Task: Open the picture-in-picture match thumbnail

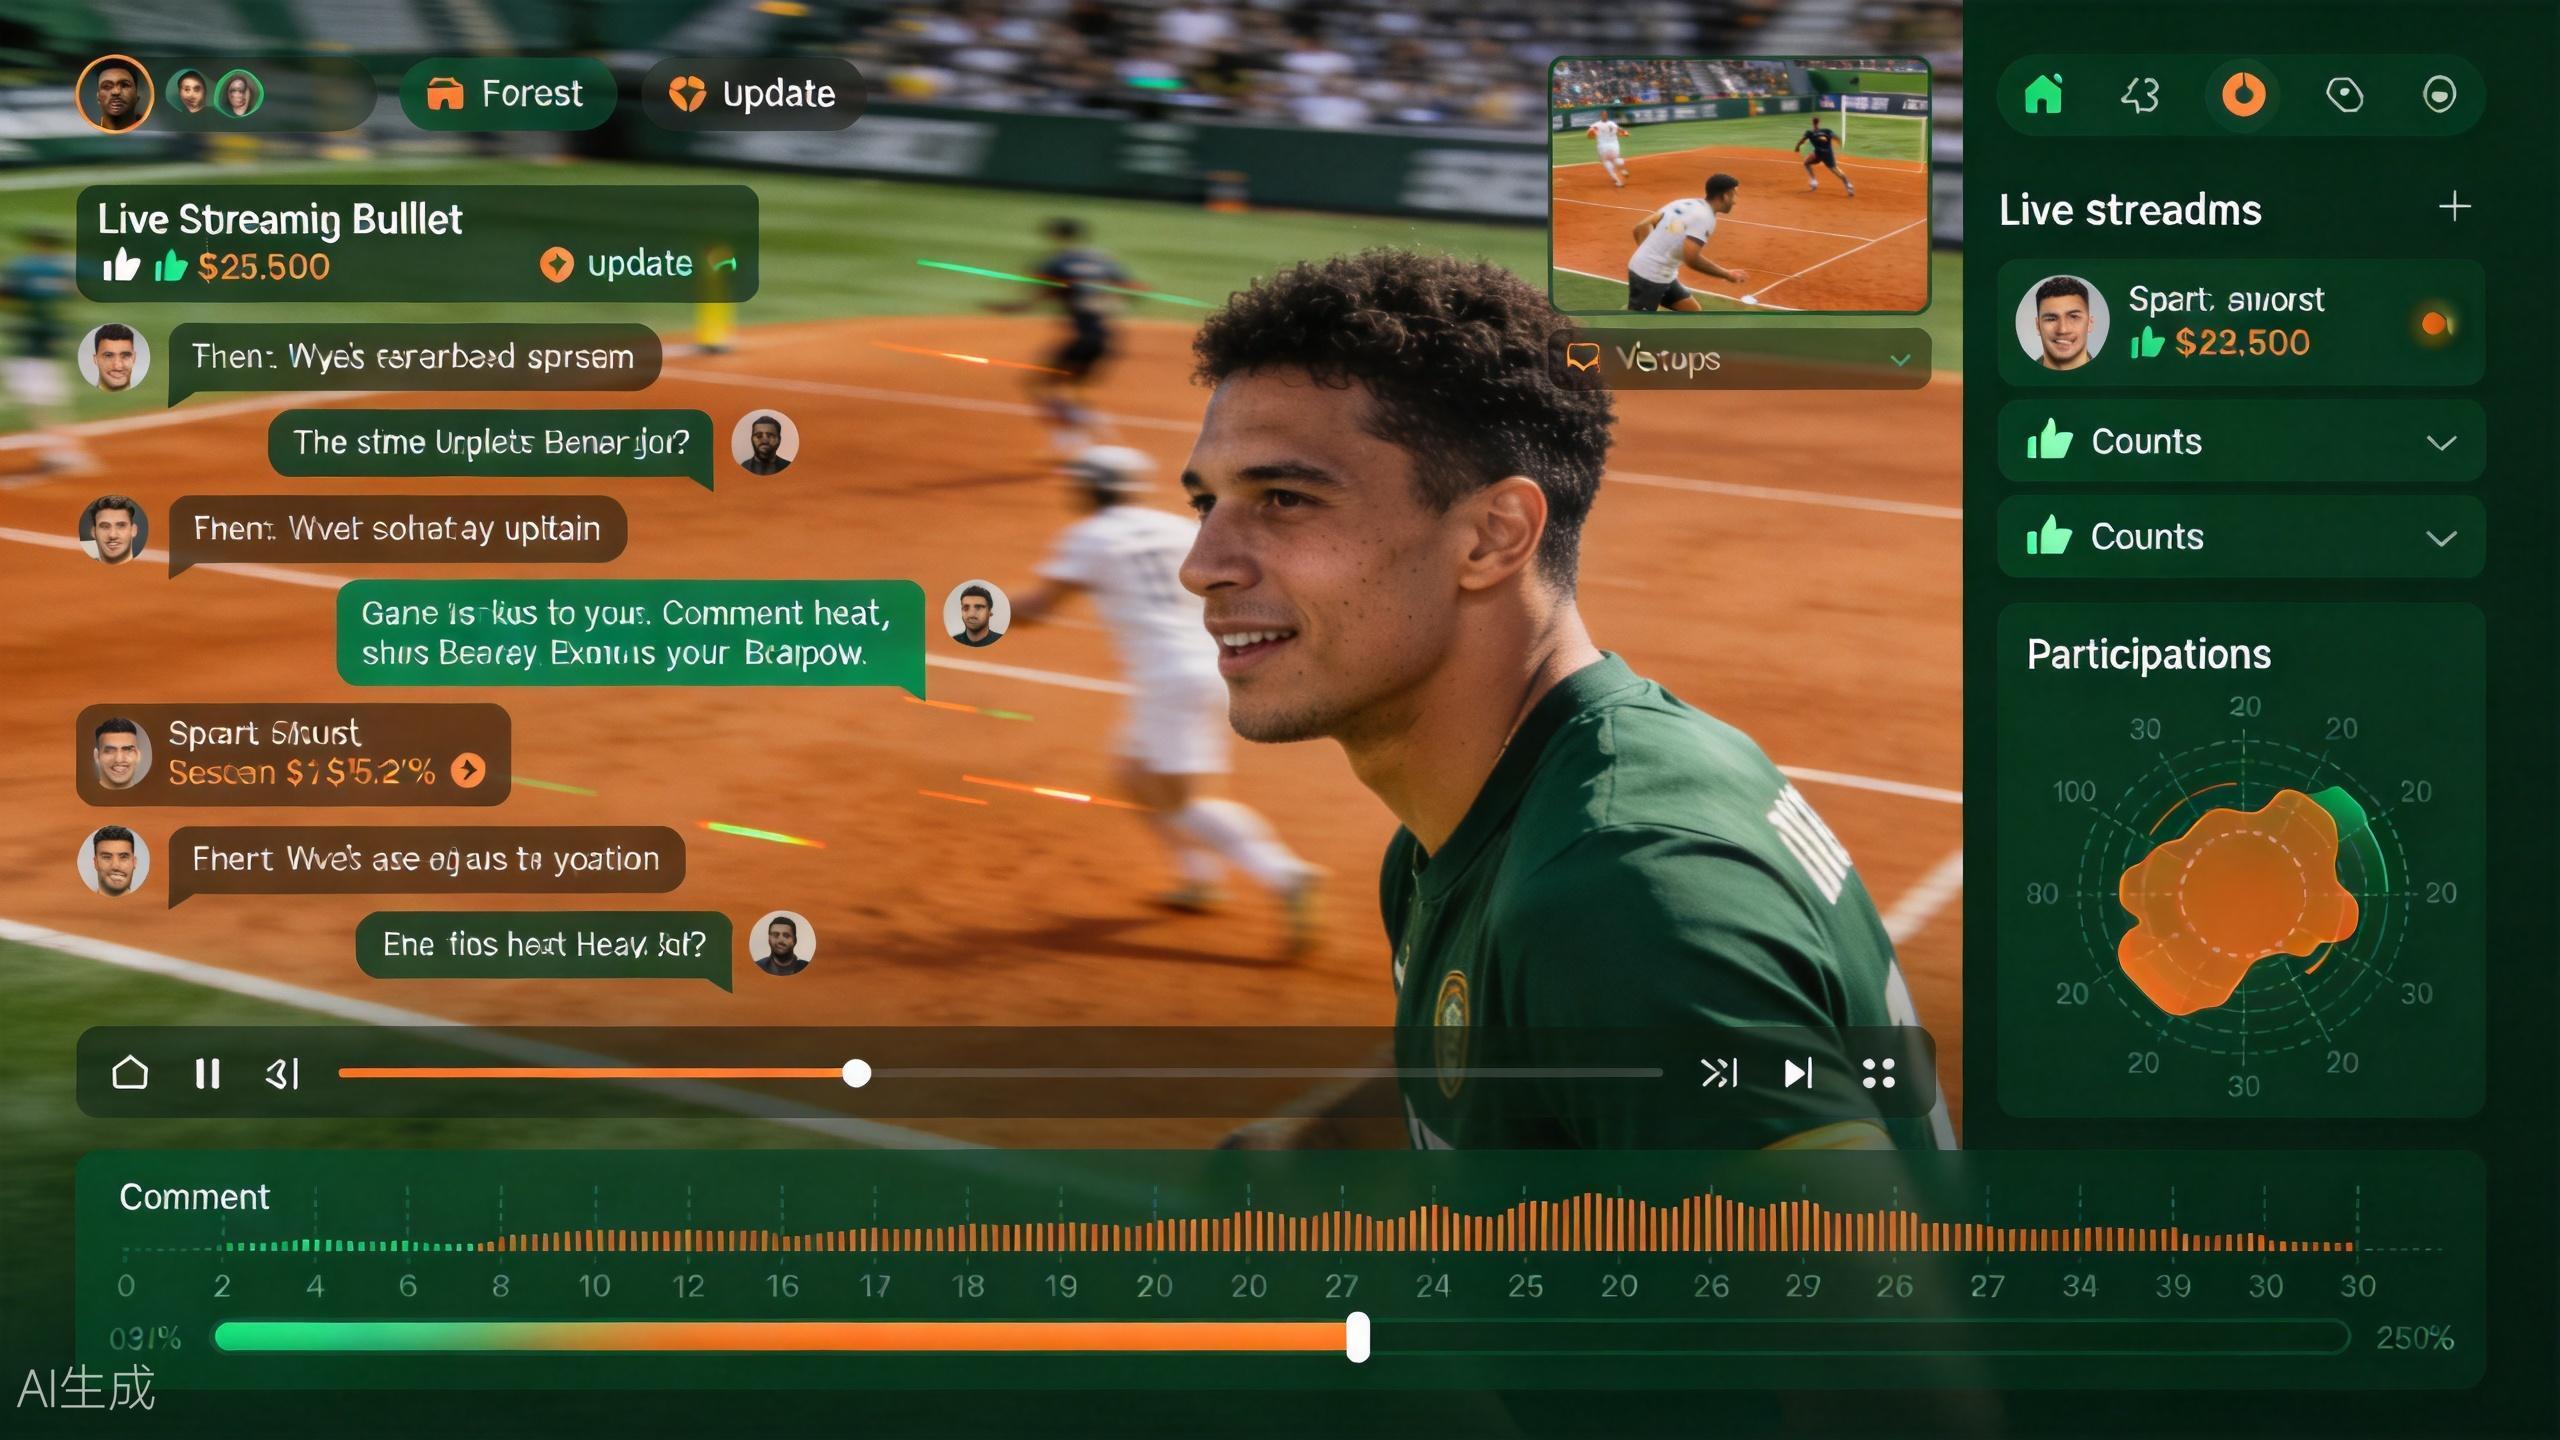Action: [1740, 185]
